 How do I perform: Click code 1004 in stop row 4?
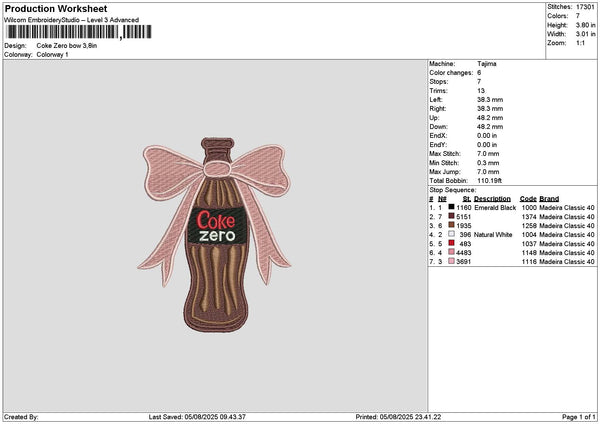[529, 235]
